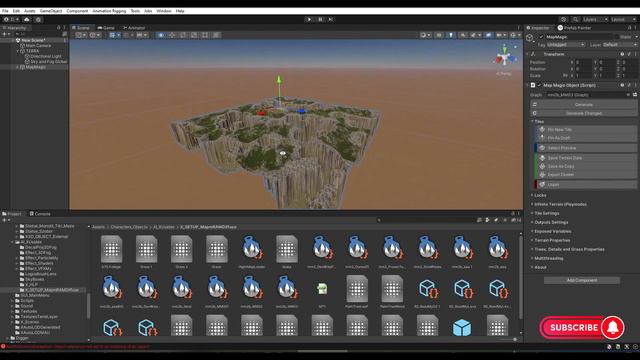
Task: Open the GameObject menu
Action: point(51,11)
